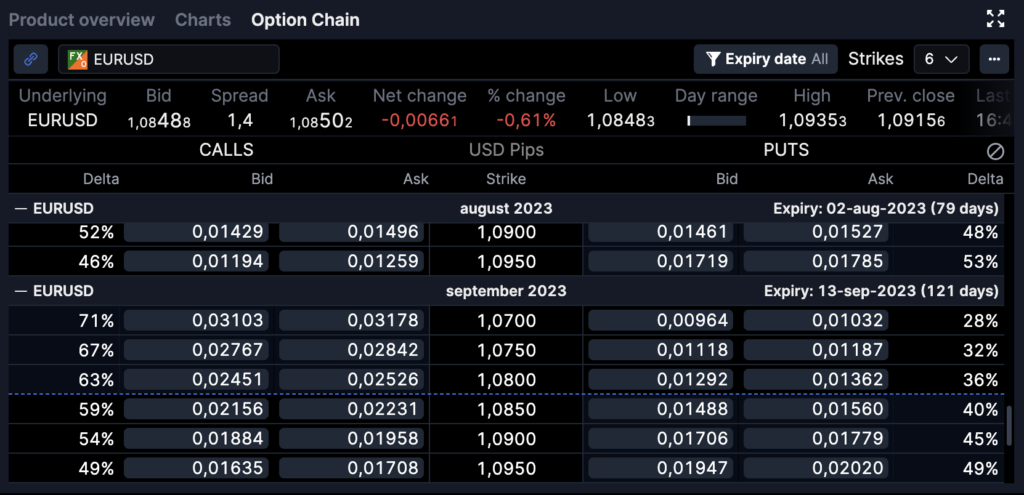1024x495 pixels.
Task: Click put bid 0,01488 at strike 1,0850
Action: (661, 409)
